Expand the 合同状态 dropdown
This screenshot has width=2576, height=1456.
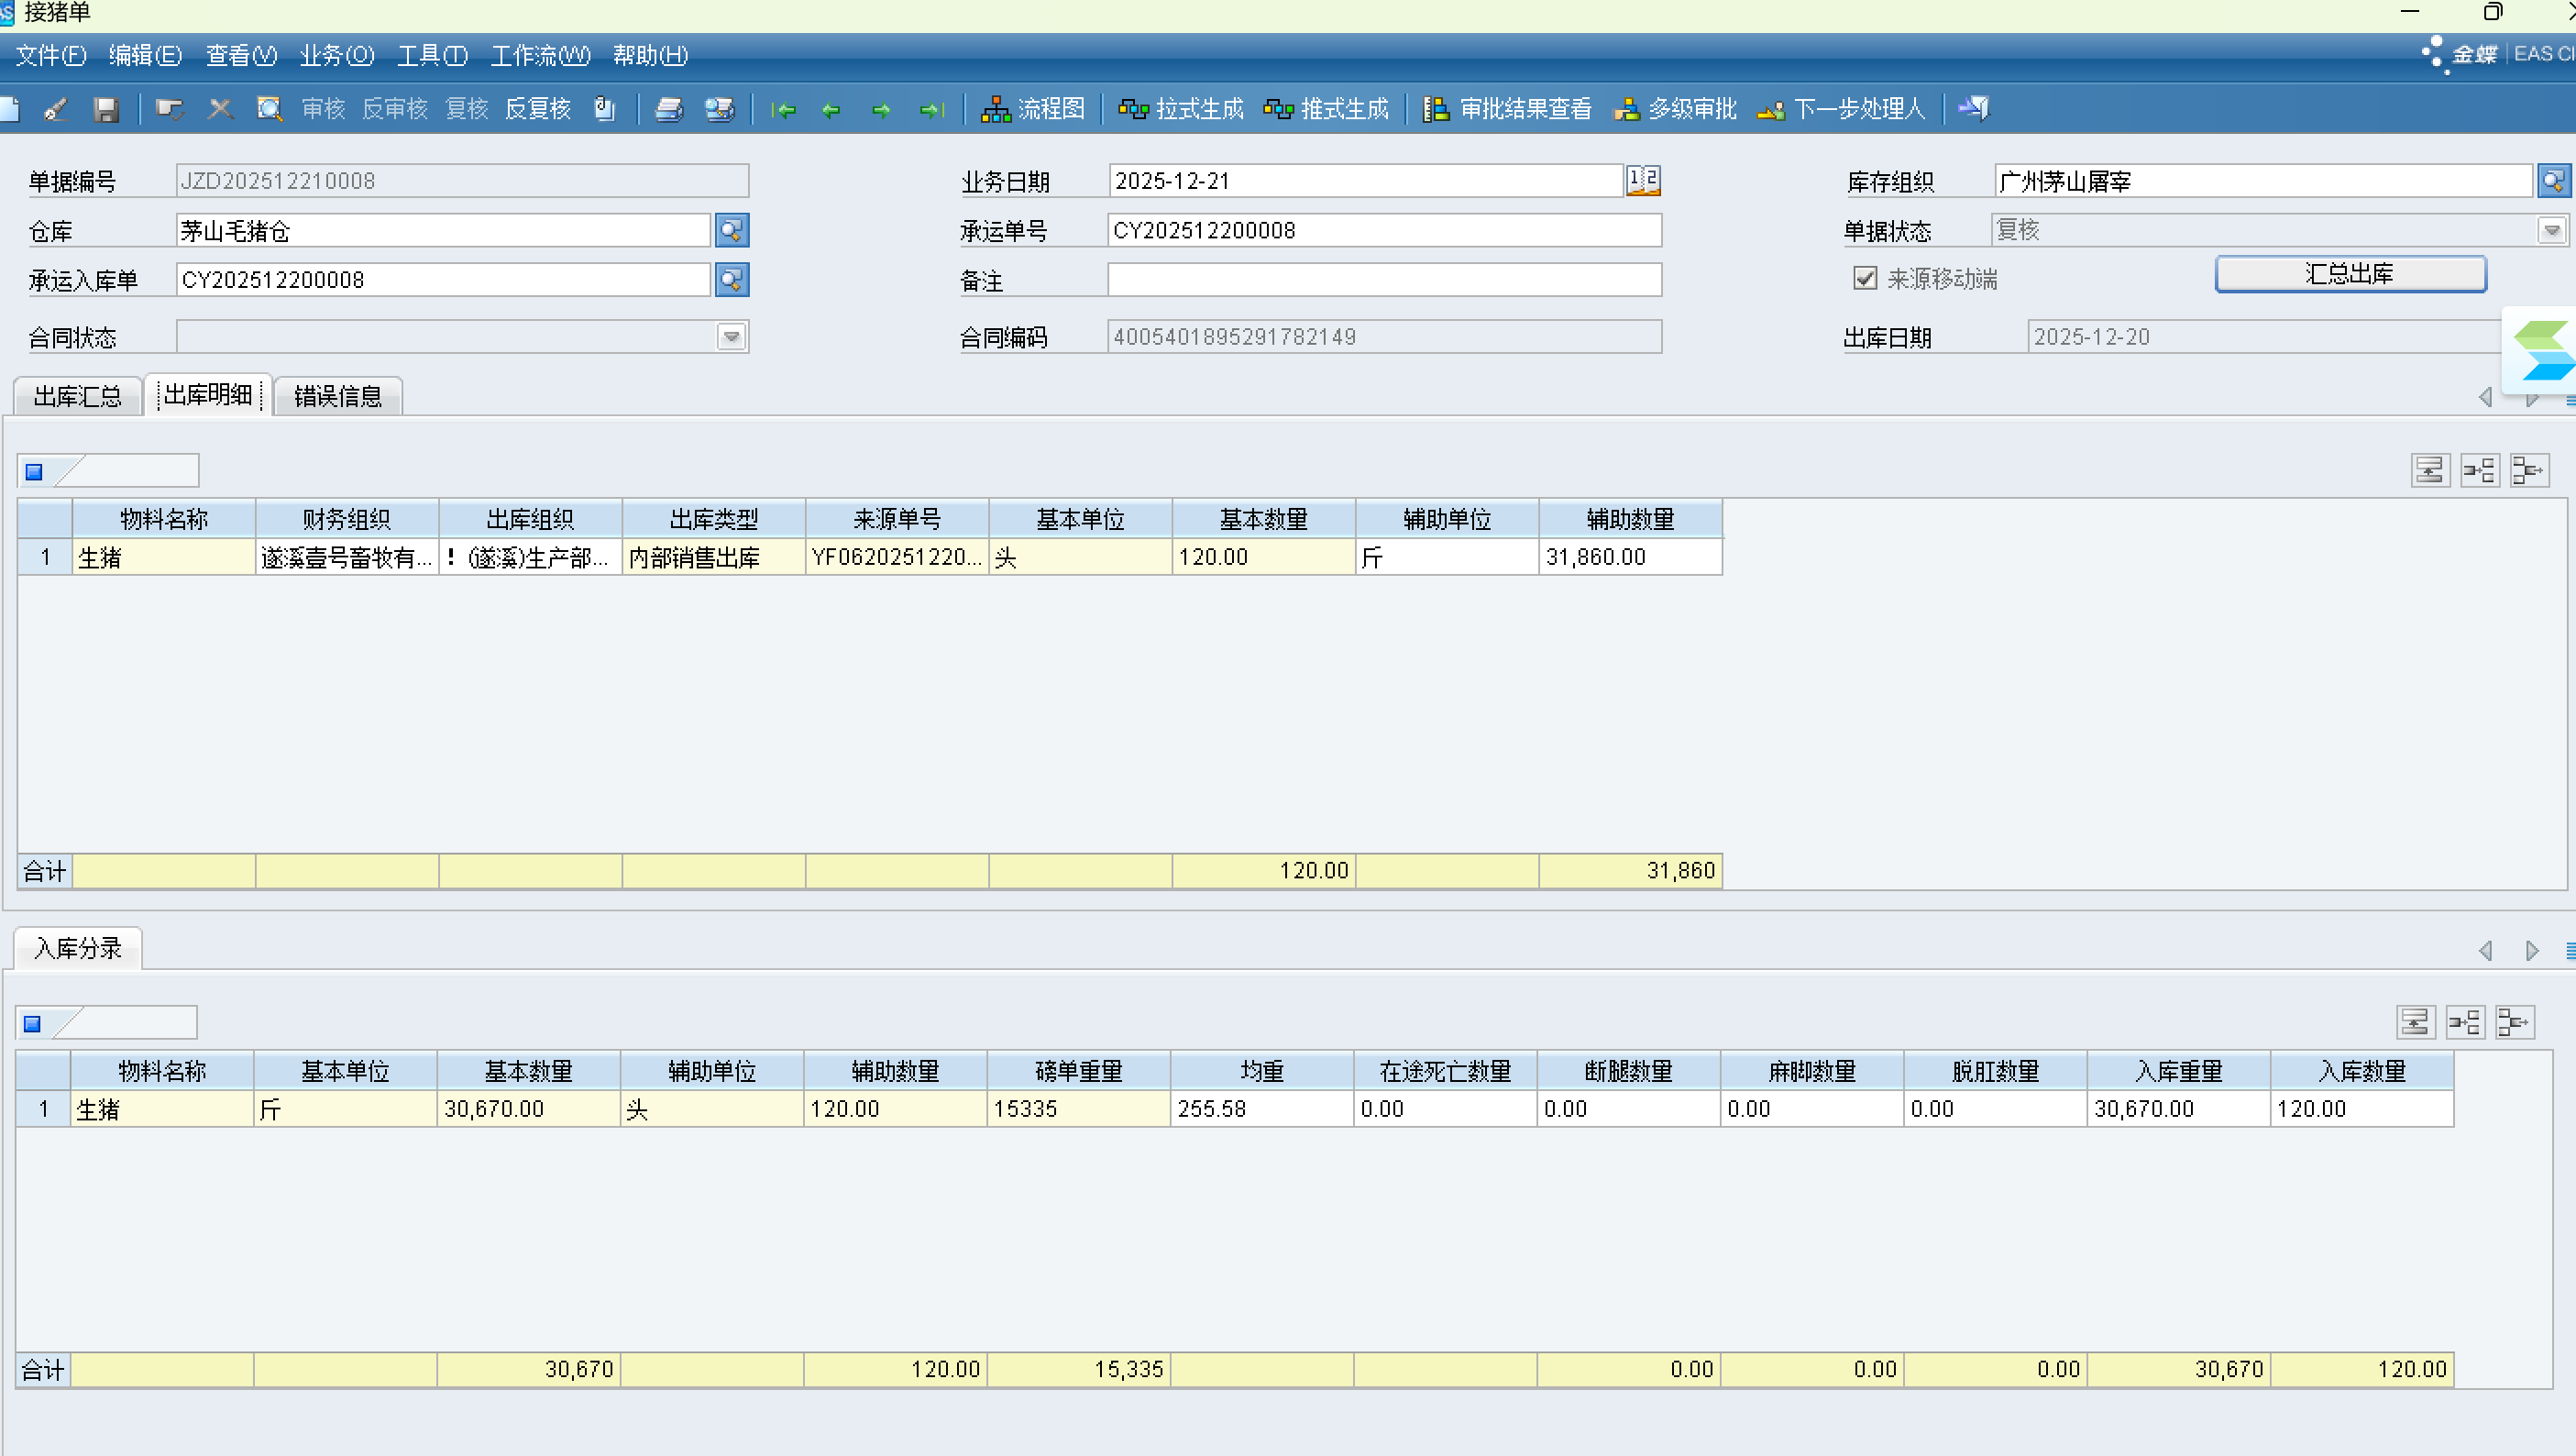pyautogui.click(x=732, y=337)
